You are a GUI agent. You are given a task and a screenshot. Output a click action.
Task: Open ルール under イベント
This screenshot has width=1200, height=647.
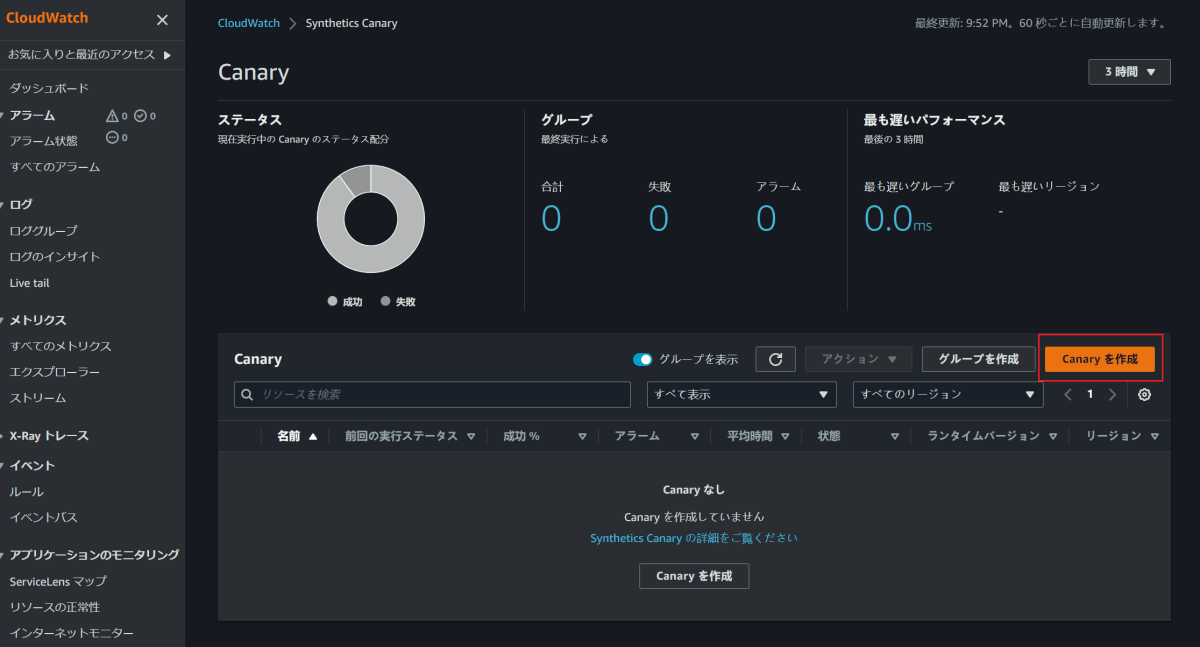pyautogui.click(x=26, y=491)
